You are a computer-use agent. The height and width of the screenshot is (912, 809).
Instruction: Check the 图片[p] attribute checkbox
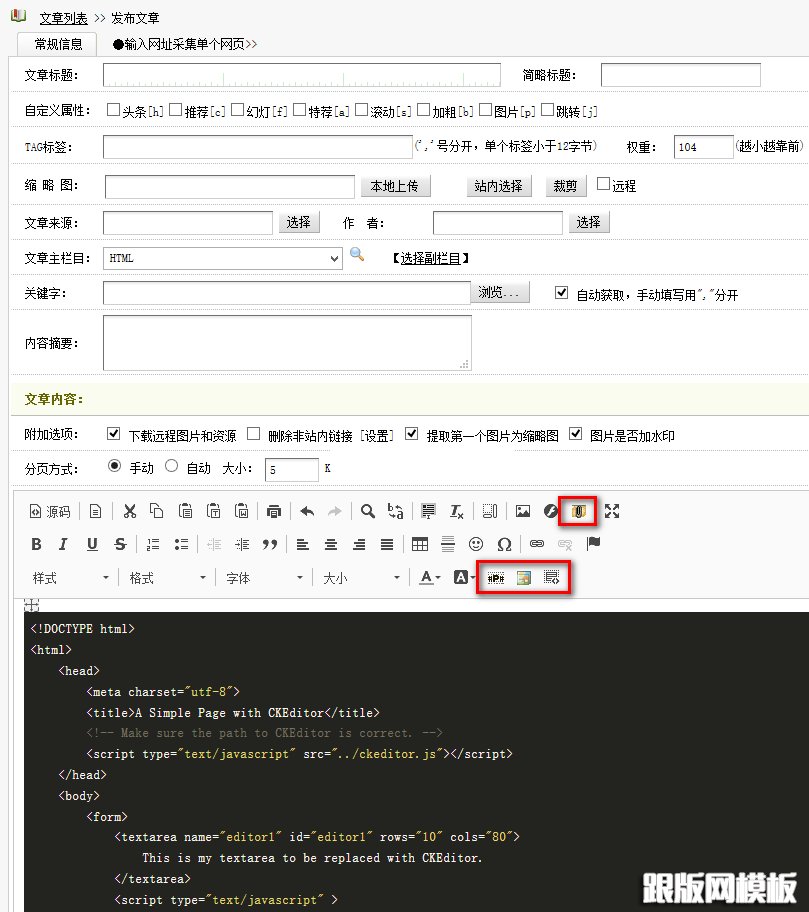pyautogui.click(x=486, y=110)
